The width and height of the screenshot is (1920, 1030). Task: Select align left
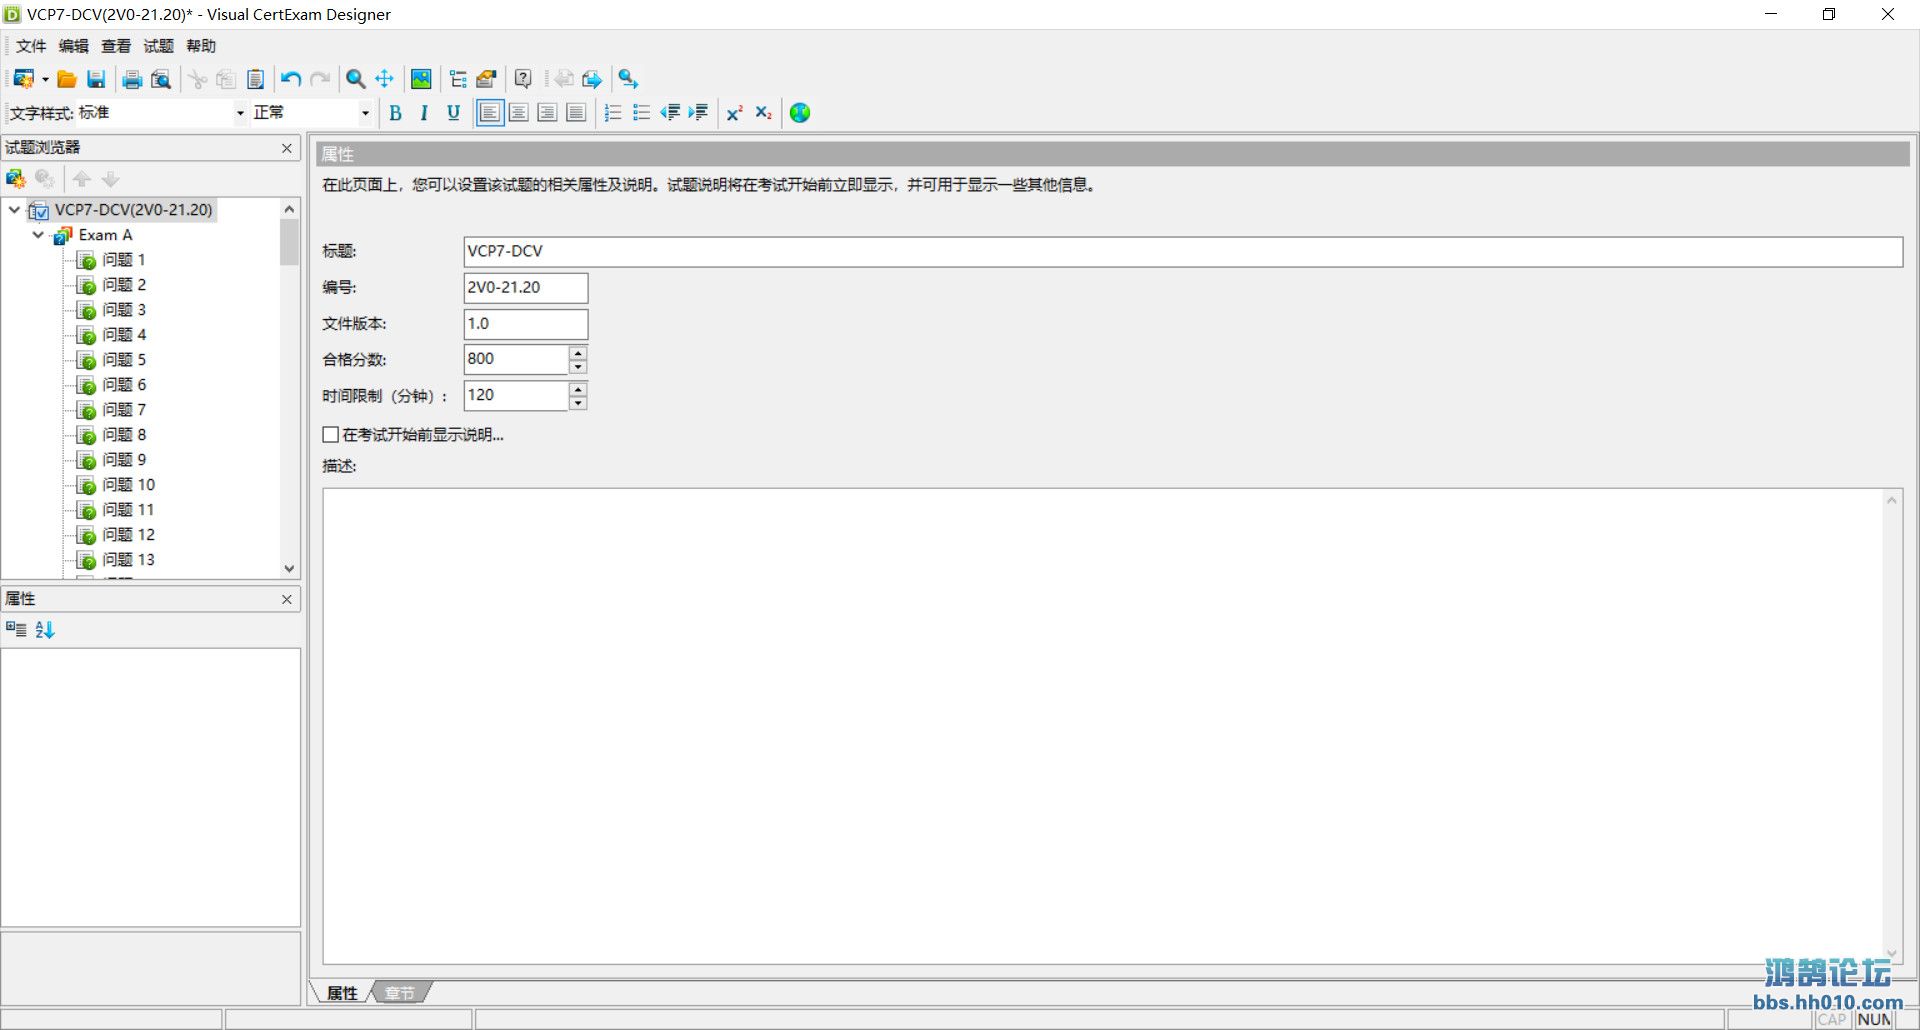pos(490,113)
